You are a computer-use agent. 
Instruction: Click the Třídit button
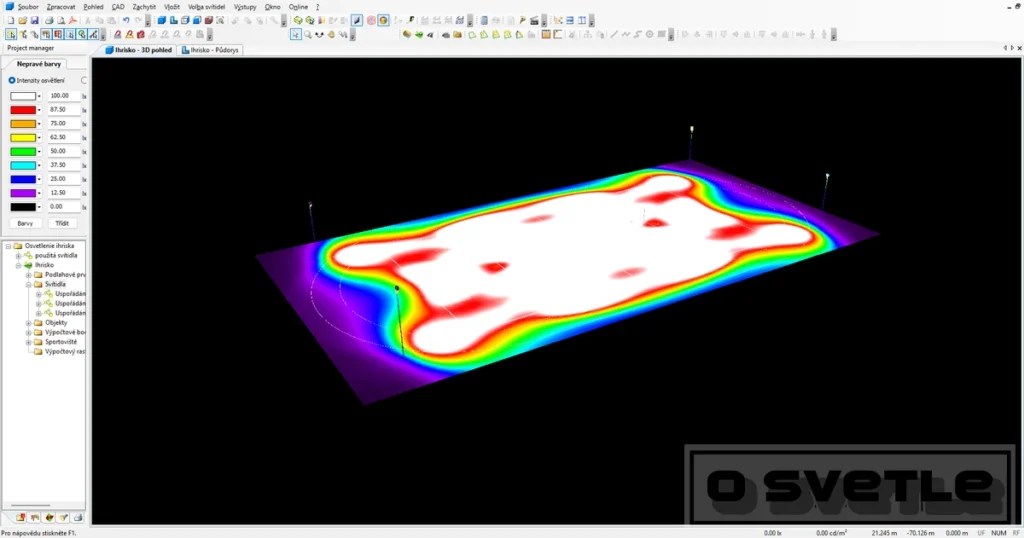click(62, 223)
